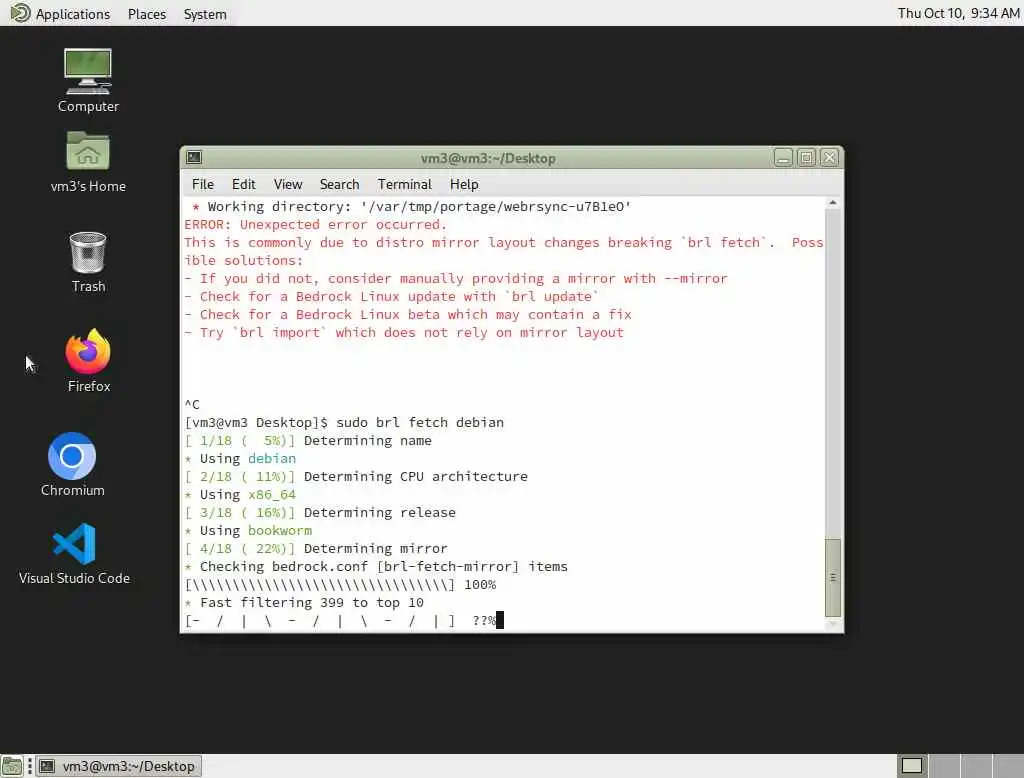Image resolution: width=1024 pixels, height=778 pixels.
Task: Click the 'ERROR: Unexpected error occurred.' line
Action: (x=315, y=225)
